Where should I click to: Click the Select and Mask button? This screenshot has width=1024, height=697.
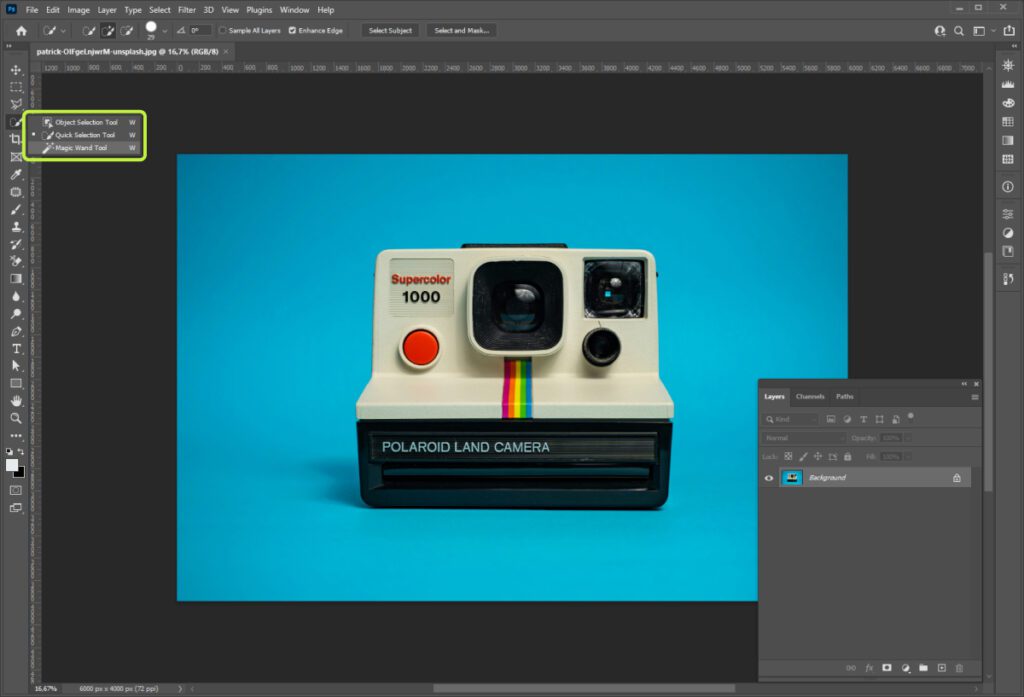tap(461, 31)
